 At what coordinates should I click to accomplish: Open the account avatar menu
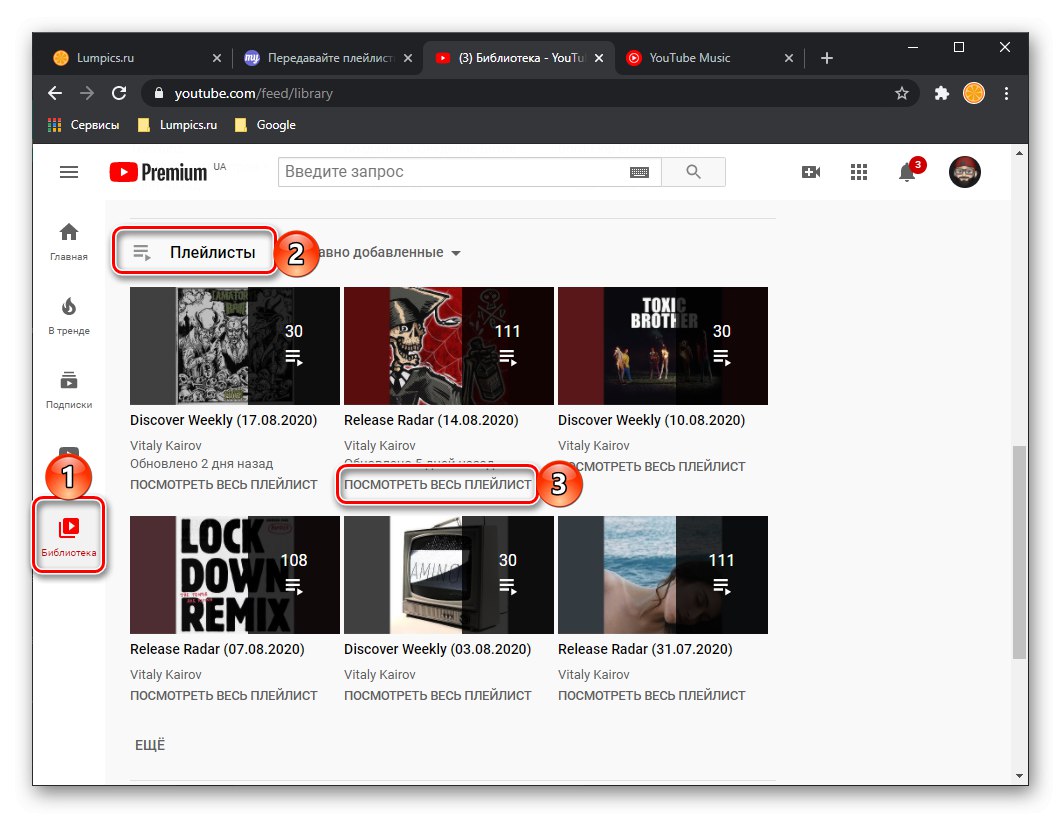[964, 172]
